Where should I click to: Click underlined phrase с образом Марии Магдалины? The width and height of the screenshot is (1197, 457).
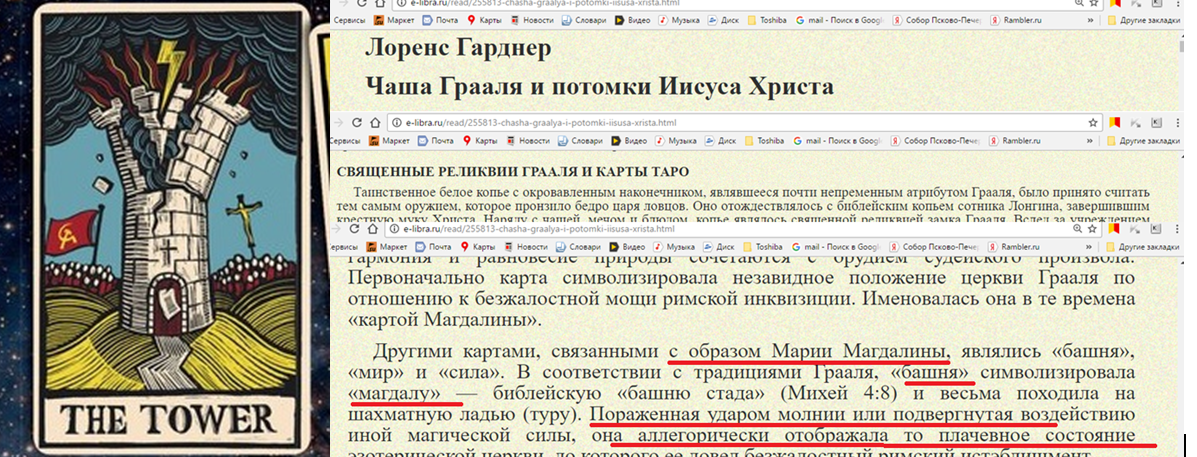coord(807,353)
